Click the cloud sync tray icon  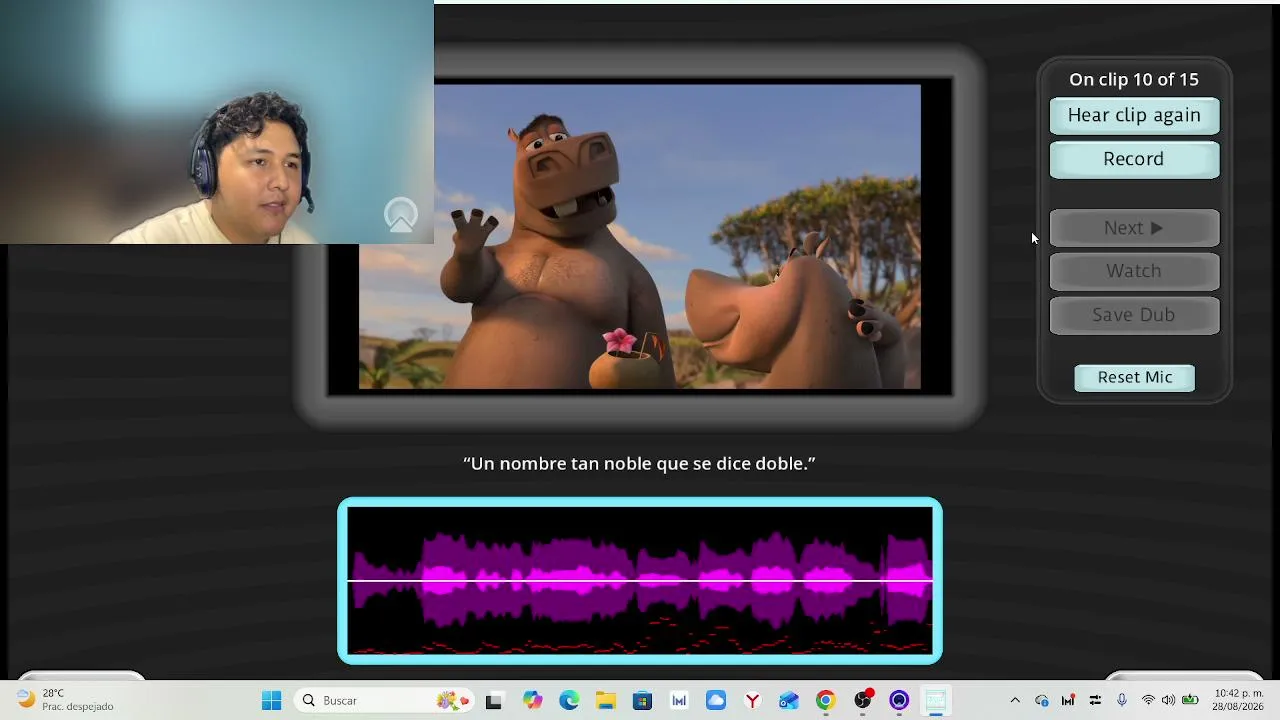[x=1042, y=701]
